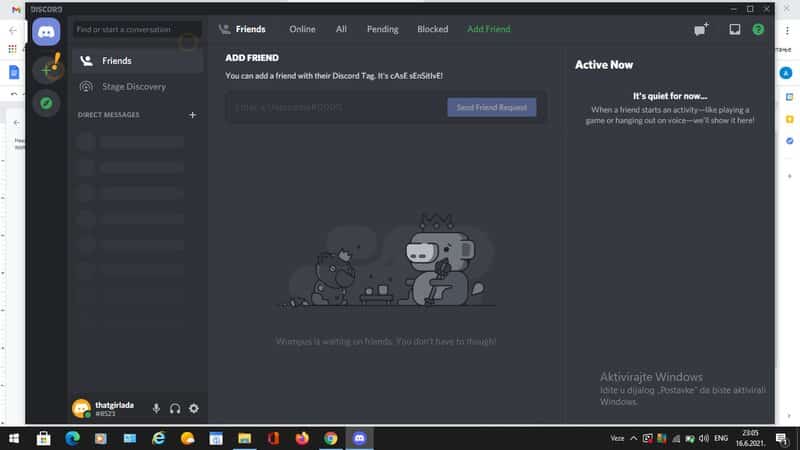Viewport: 800px width, 450px height.
Task: Open Discord Home via logo icon
Action: 46,32
